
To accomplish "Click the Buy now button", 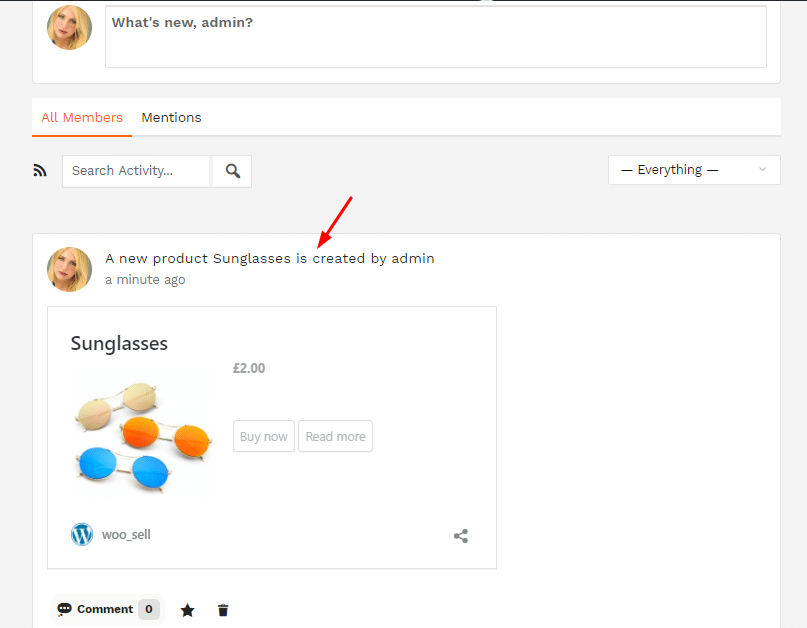I will tap(264, 437).
